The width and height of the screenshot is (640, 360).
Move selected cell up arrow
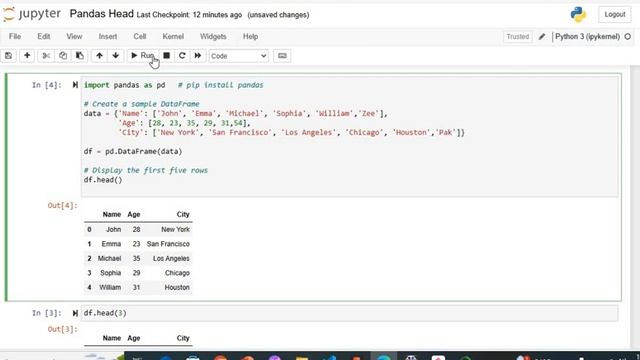pos(99,56)
